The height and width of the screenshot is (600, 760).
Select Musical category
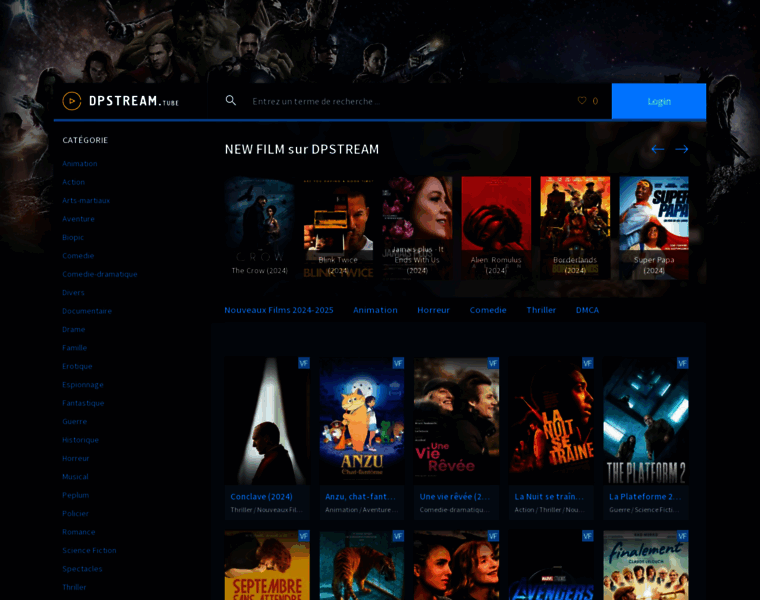pyautogui.click(x=75, y=477)
